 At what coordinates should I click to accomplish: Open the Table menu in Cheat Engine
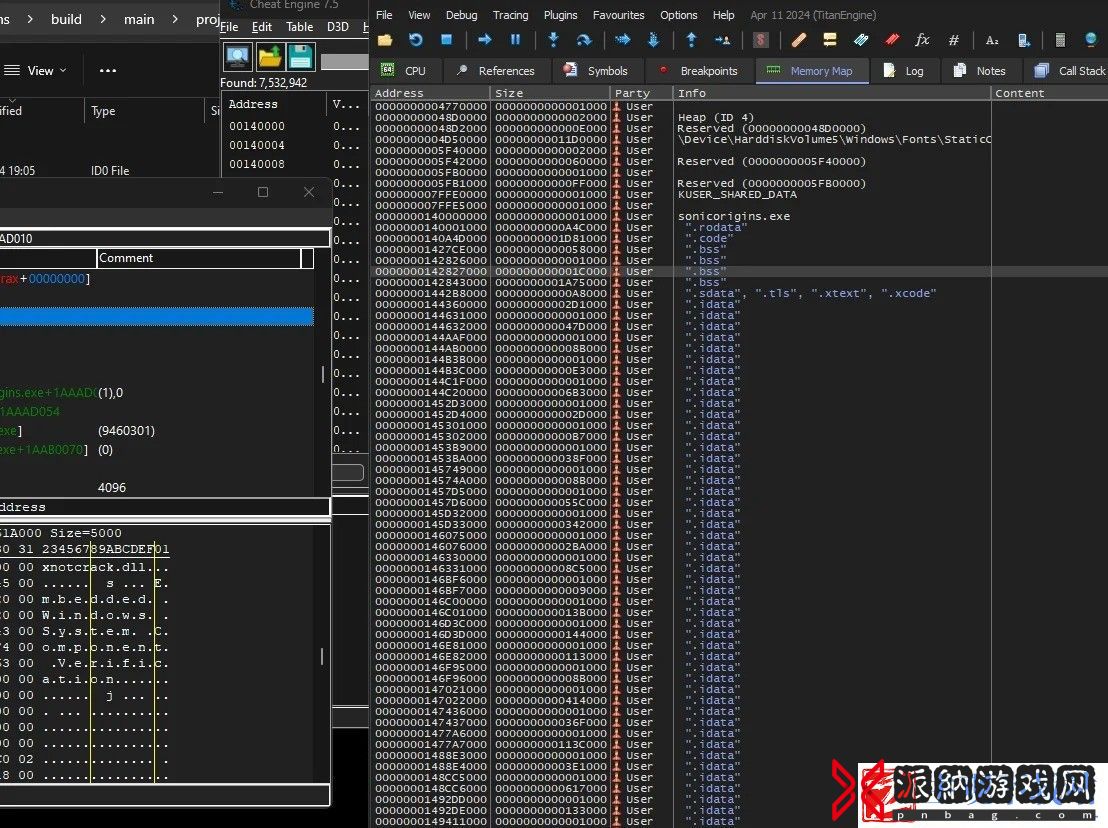pyautogui.click(x=300, y=27)
